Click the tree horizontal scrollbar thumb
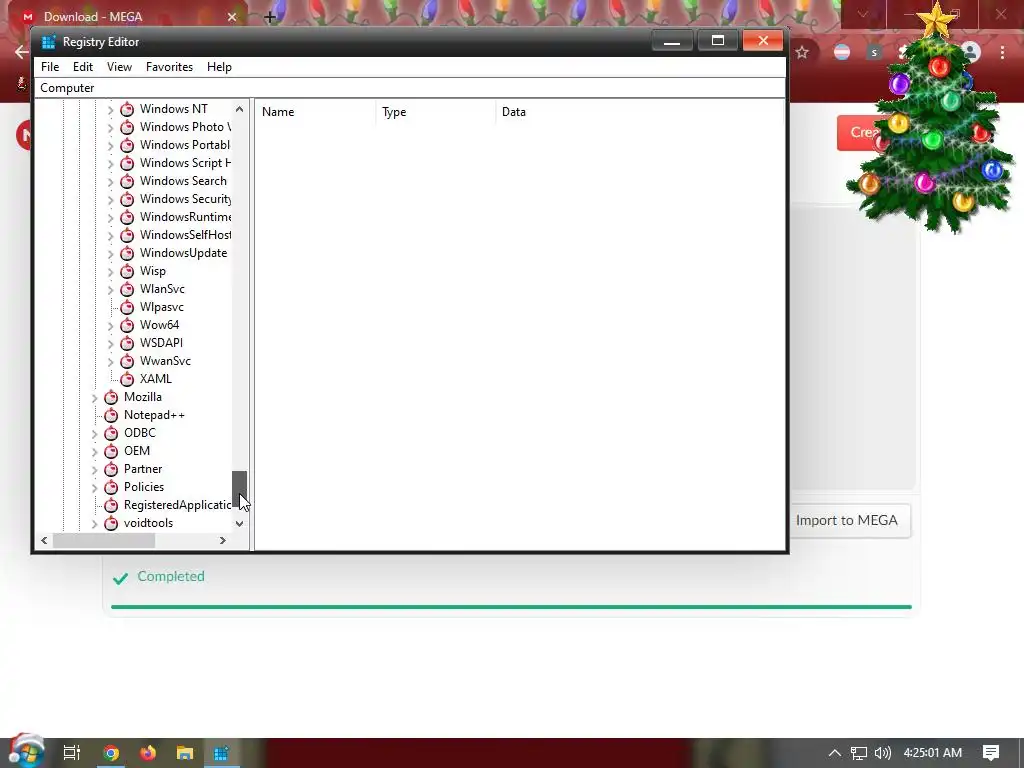Viewport: 1024px width, 768px height. tap(104, 541)
